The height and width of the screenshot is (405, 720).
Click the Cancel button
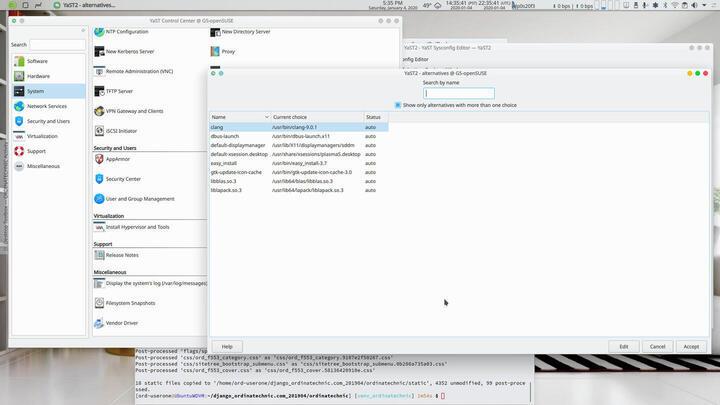click(658, 347)
